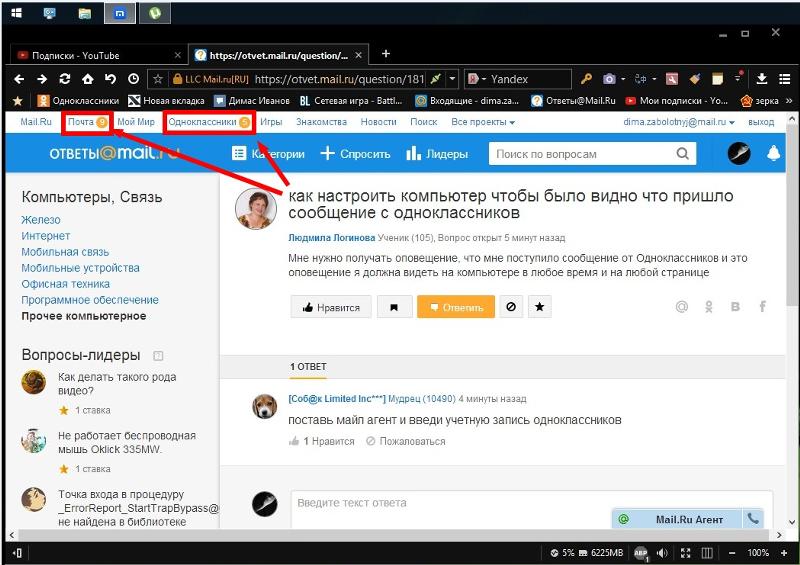
Task: Toggle fullscreen icon in status bar
Action: coord(685,553)
